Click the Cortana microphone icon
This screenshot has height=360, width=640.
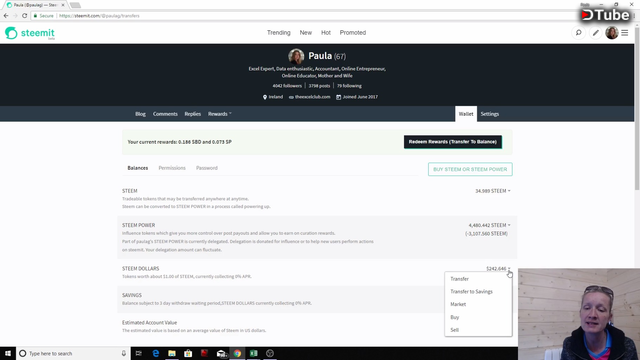click(x=124, y=353)
